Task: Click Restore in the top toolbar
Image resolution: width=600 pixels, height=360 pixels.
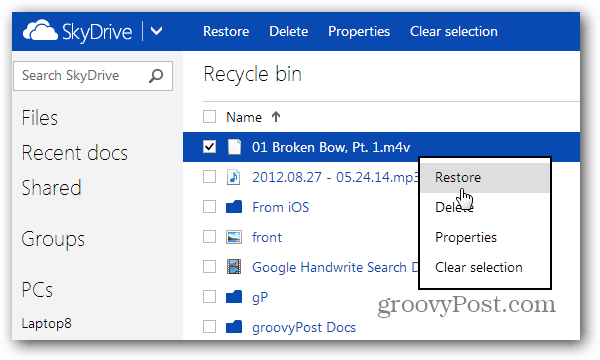Action: tap(226, 31)
